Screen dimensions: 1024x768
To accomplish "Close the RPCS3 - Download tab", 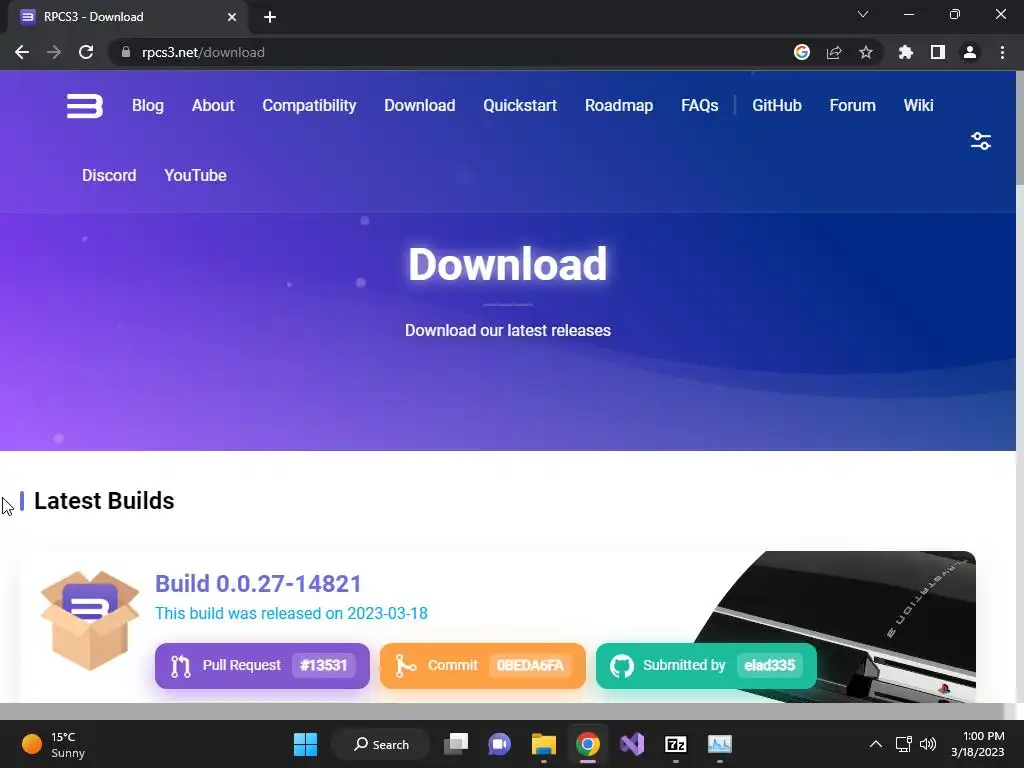I will [232, 17].
